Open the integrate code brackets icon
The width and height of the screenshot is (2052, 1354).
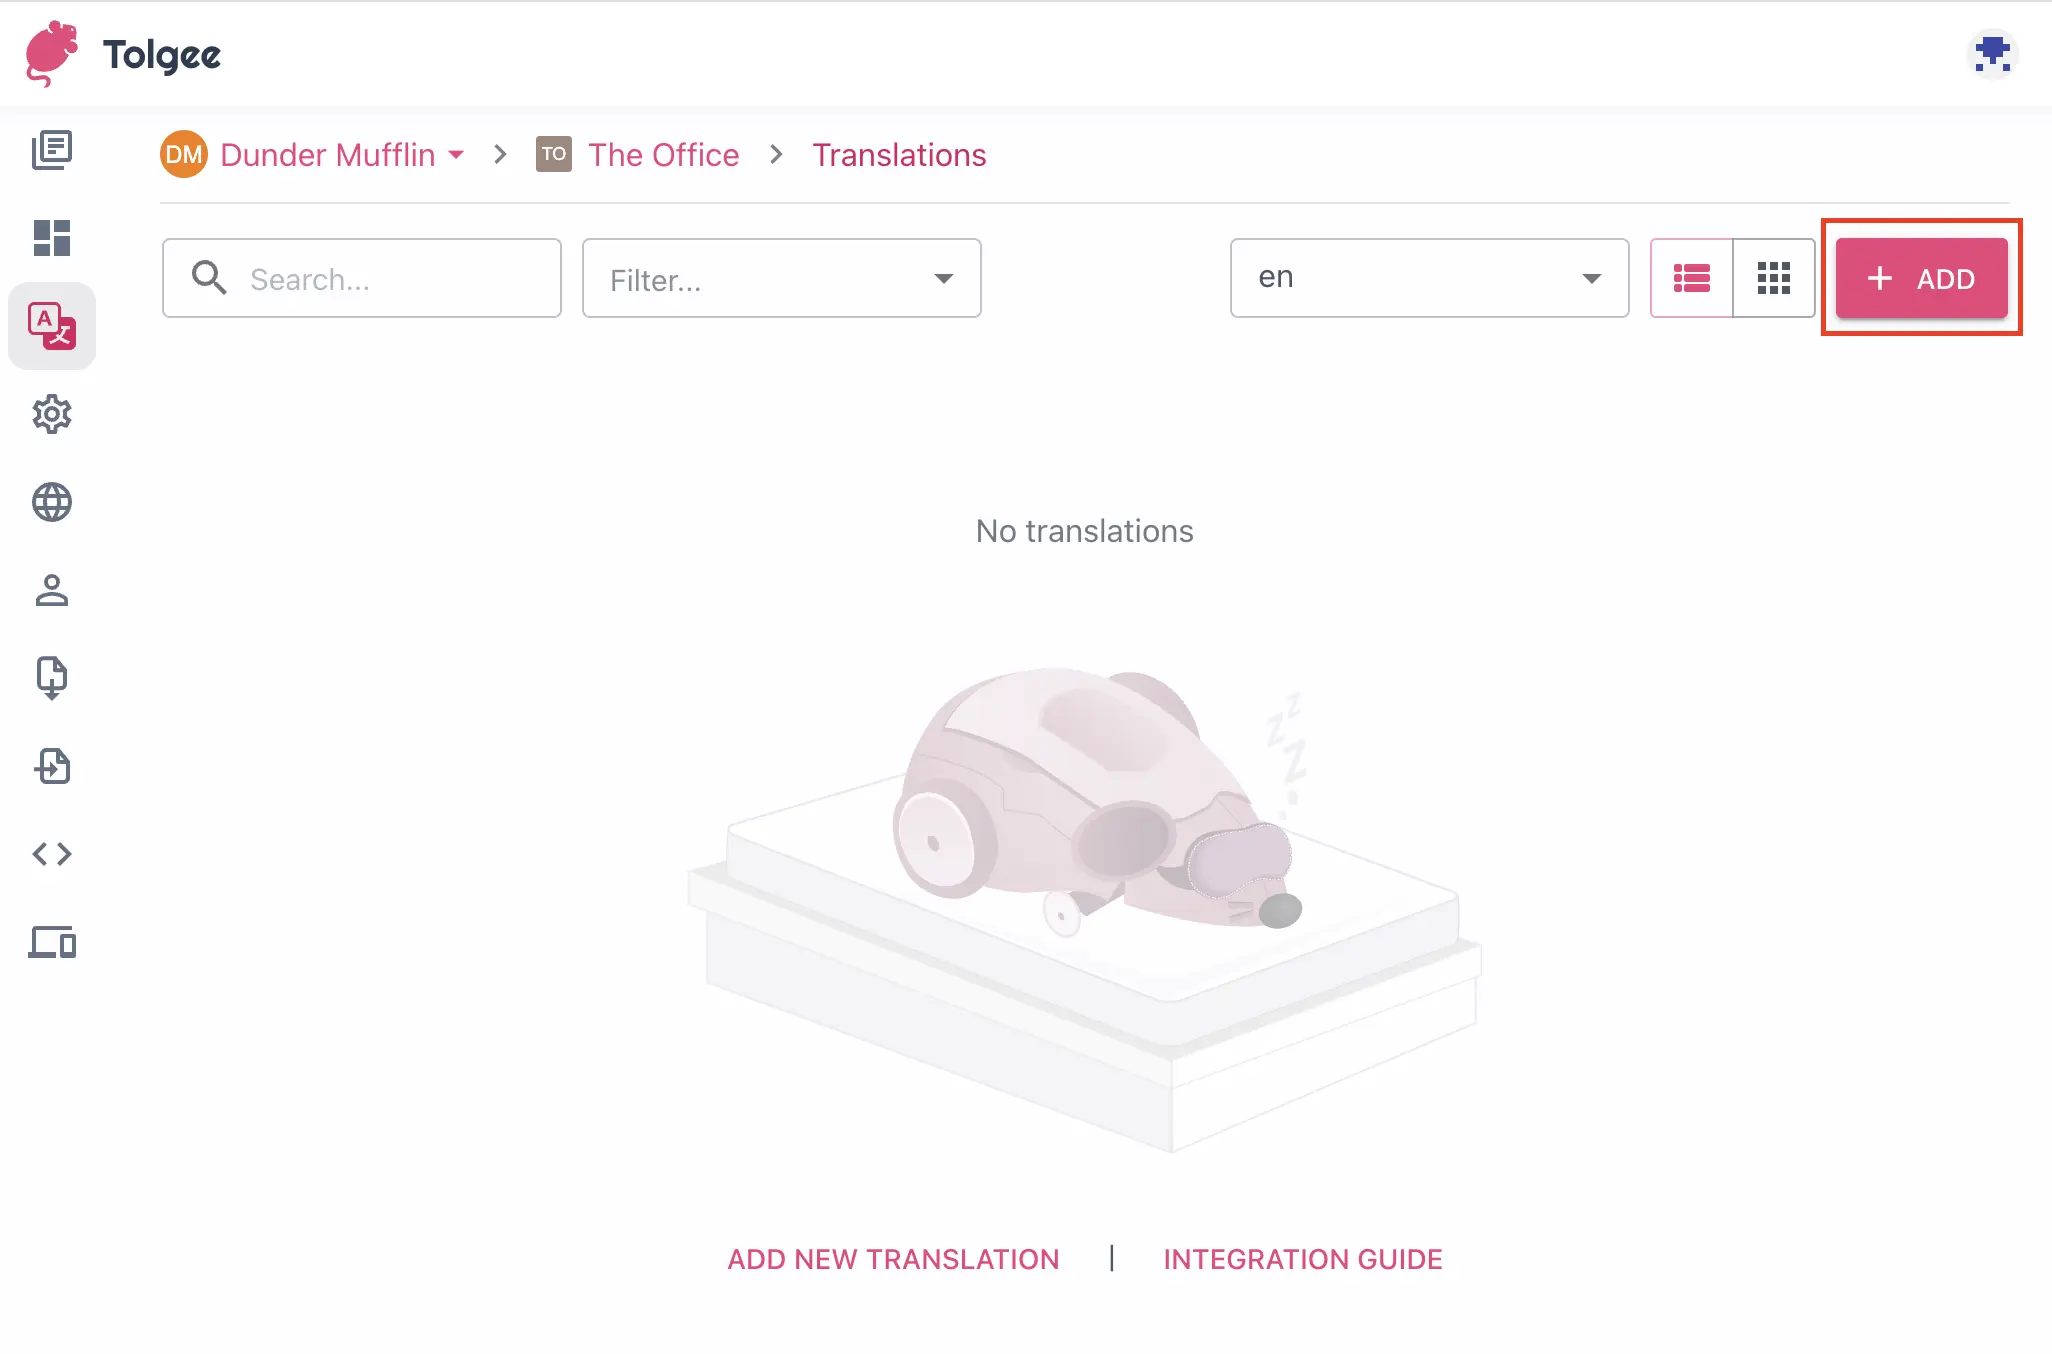52,854
